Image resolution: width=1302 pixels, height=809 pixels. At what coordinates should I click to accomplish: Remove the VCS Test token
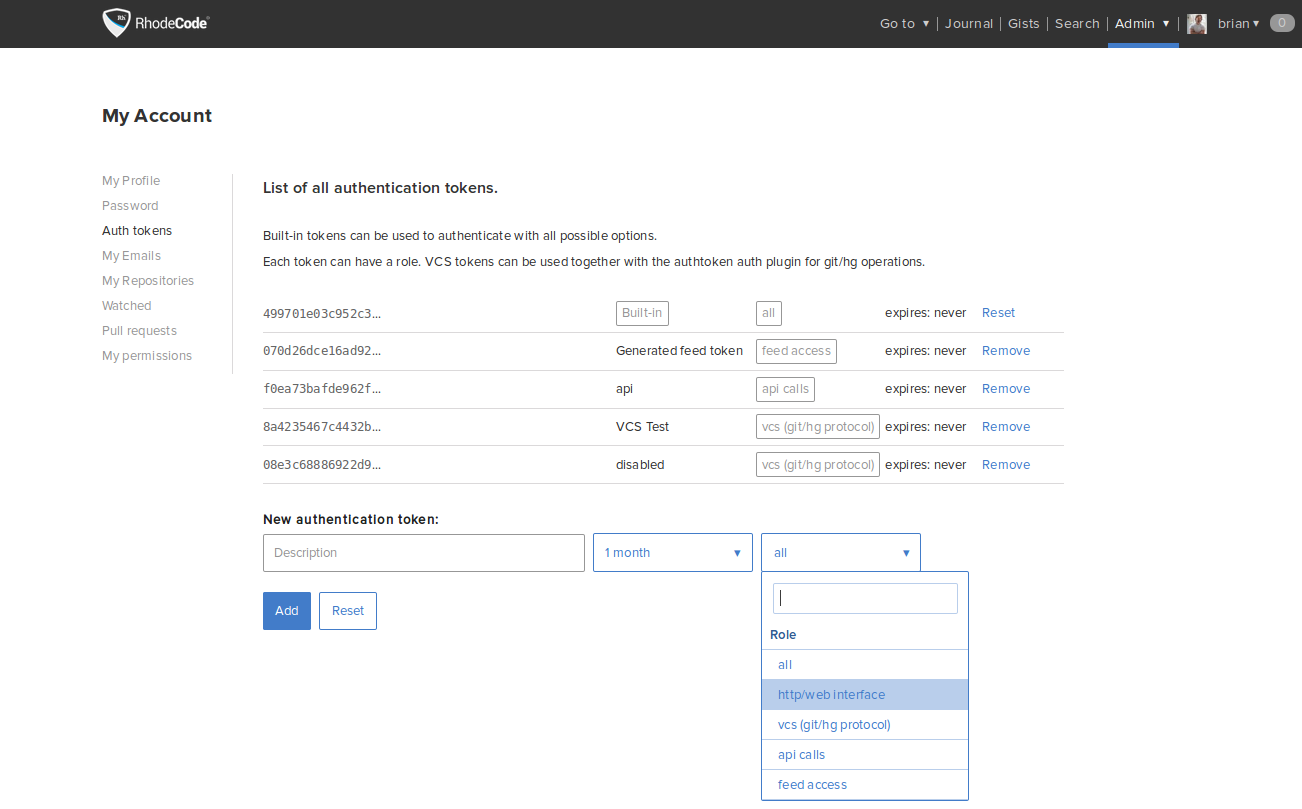(1005, 427)
